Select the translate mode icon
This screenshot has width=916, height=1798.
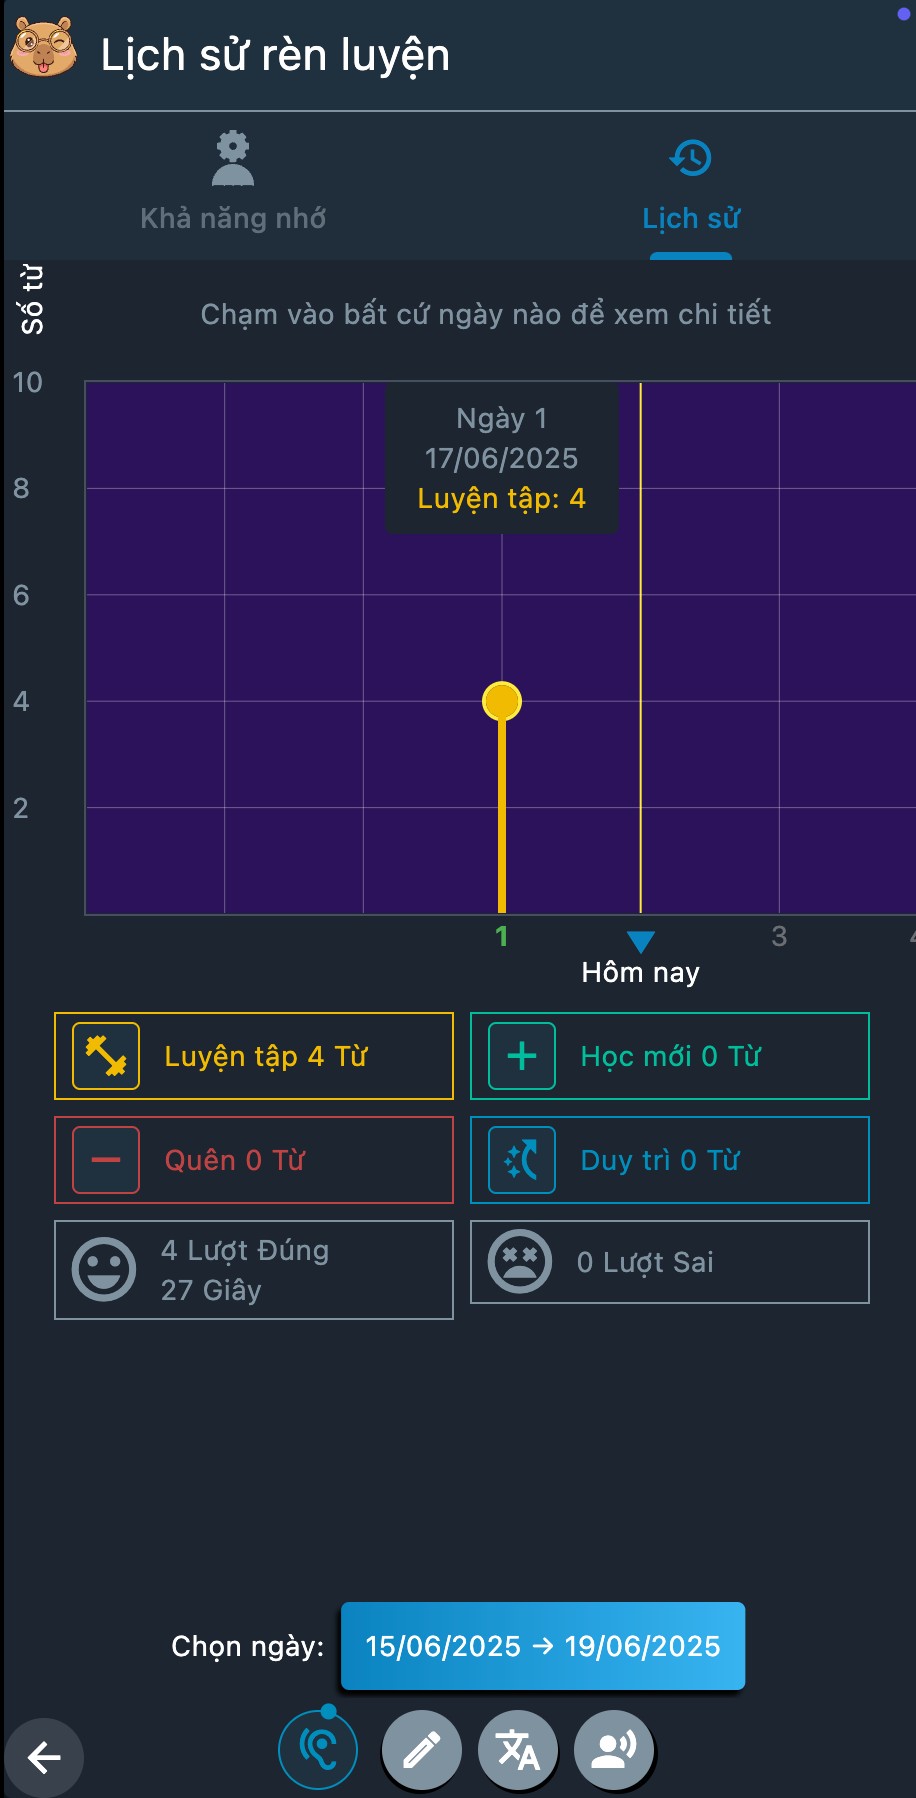coord(518,1750)
